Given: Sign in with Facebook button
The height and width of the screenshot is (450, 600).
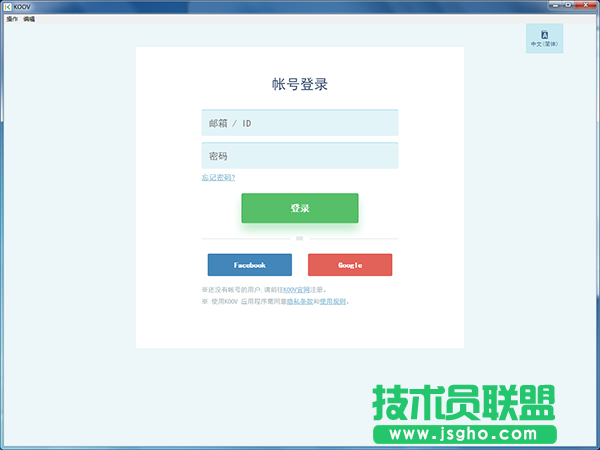Looking at the screenshot, I should tap(249, 265).
